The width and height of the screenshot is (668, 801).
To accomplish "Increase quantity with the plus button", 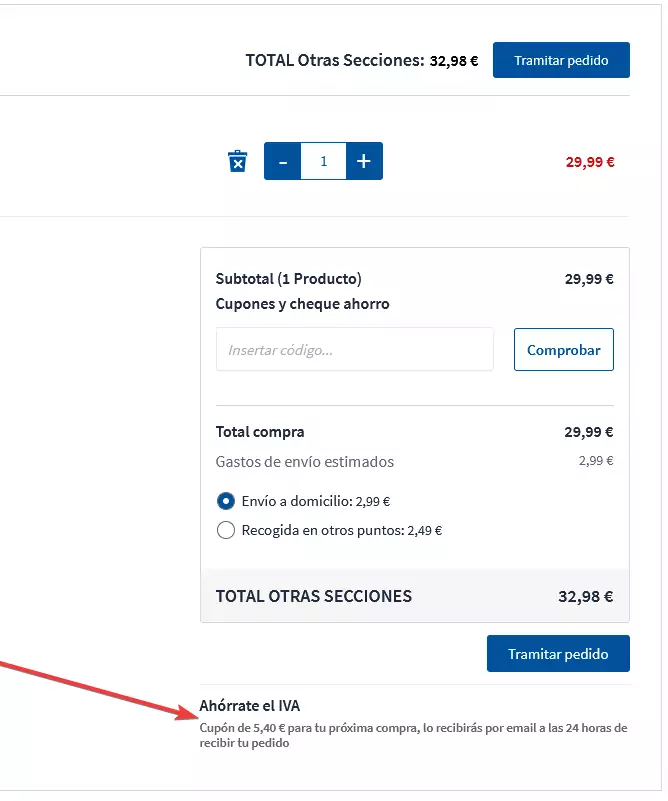I will tap(364, 161).
